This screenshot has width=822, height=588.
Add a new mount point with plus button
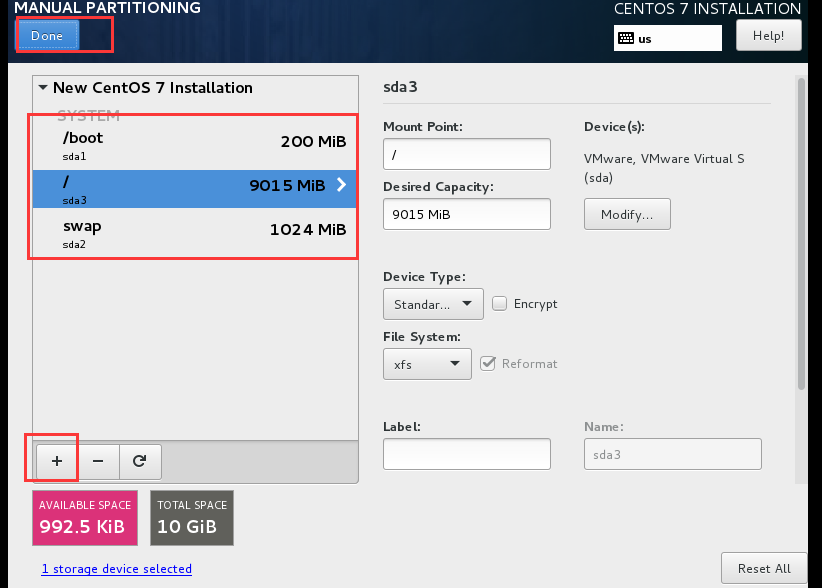(x=57, y=461)
